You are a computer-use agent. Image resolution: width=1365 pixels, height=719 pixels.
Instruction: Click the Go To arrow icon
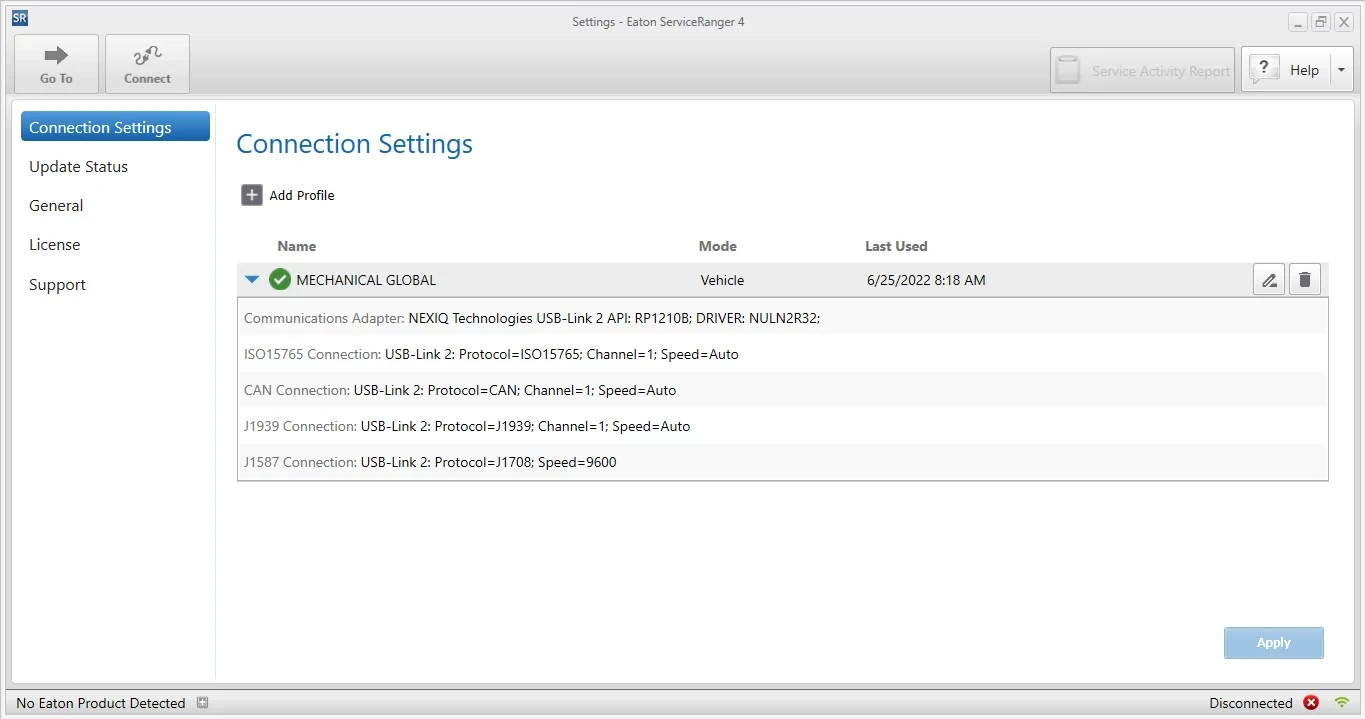click(56, 56)
